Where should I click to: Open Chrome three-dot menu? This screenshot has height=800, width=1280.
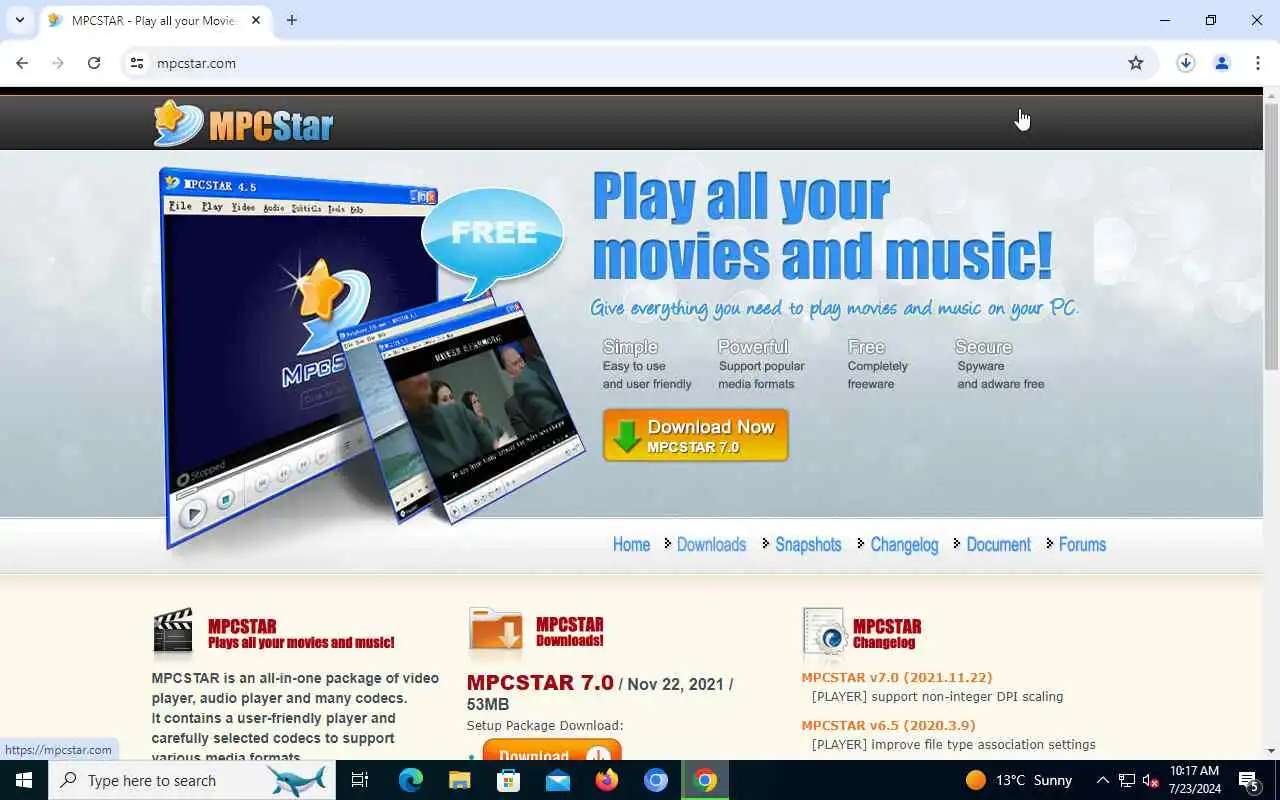[1258, 63]
